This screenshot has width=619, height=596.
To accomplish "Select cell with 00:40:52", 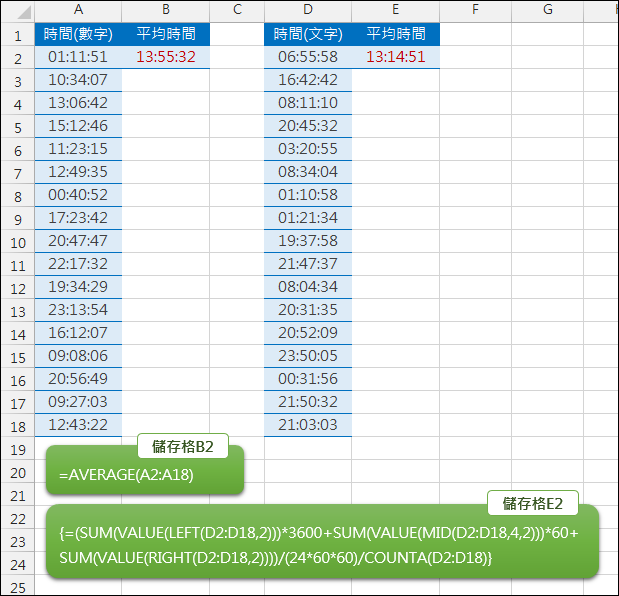I will [78, 195].
